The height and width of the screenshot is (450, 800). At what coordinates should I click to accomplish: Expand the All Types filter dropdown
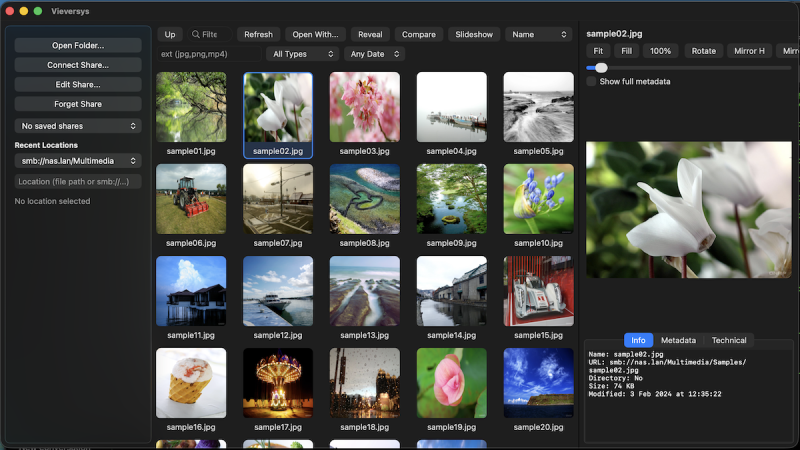tap(303, 54)
